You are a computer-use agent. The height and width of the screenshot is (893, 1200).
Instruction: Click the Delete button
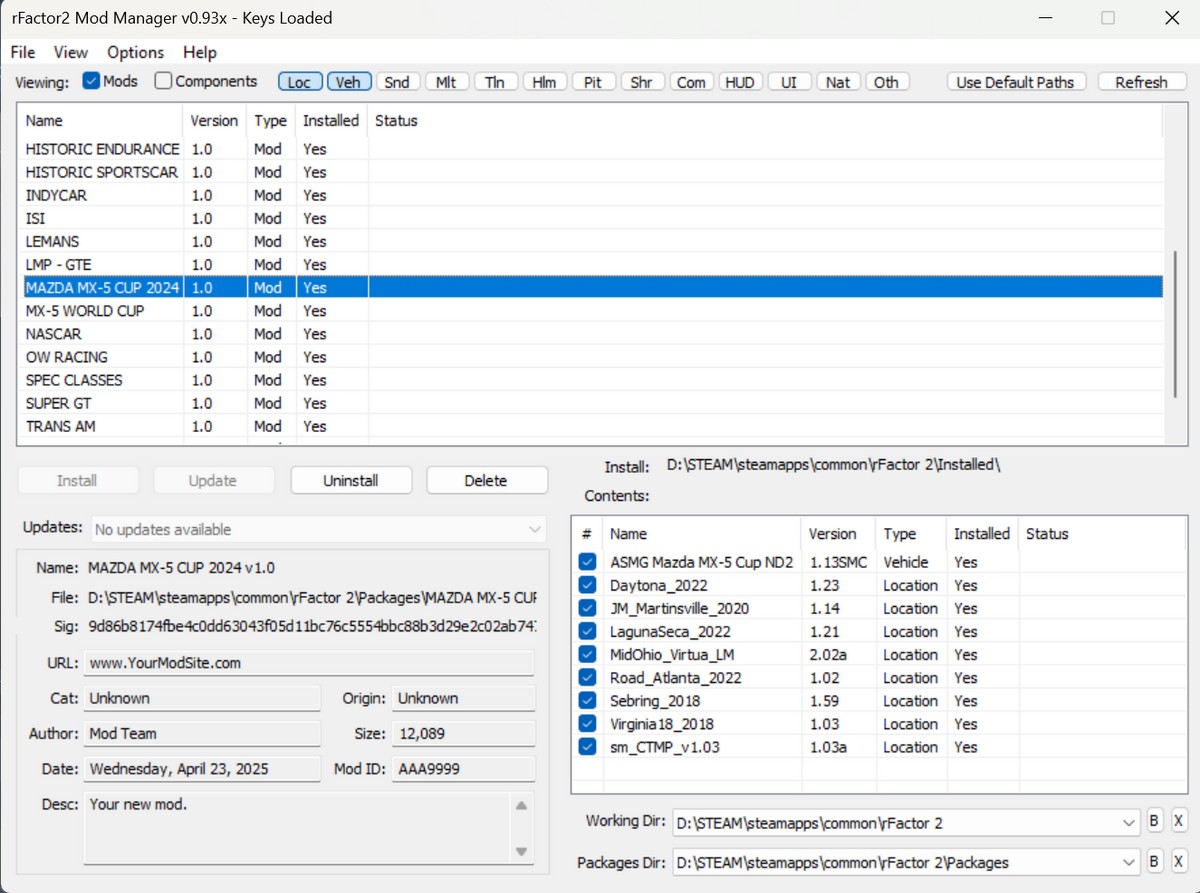[486, 480]
